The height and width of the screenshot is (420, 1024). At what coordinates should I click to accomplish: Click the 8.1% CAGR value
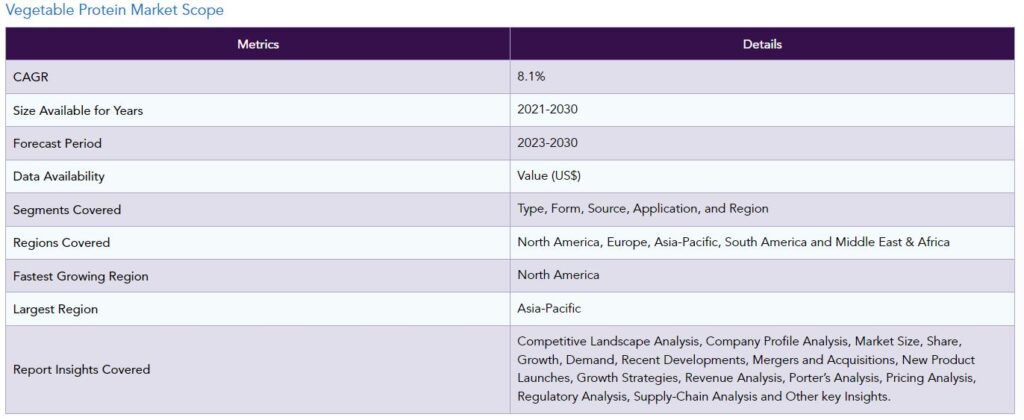532,77
